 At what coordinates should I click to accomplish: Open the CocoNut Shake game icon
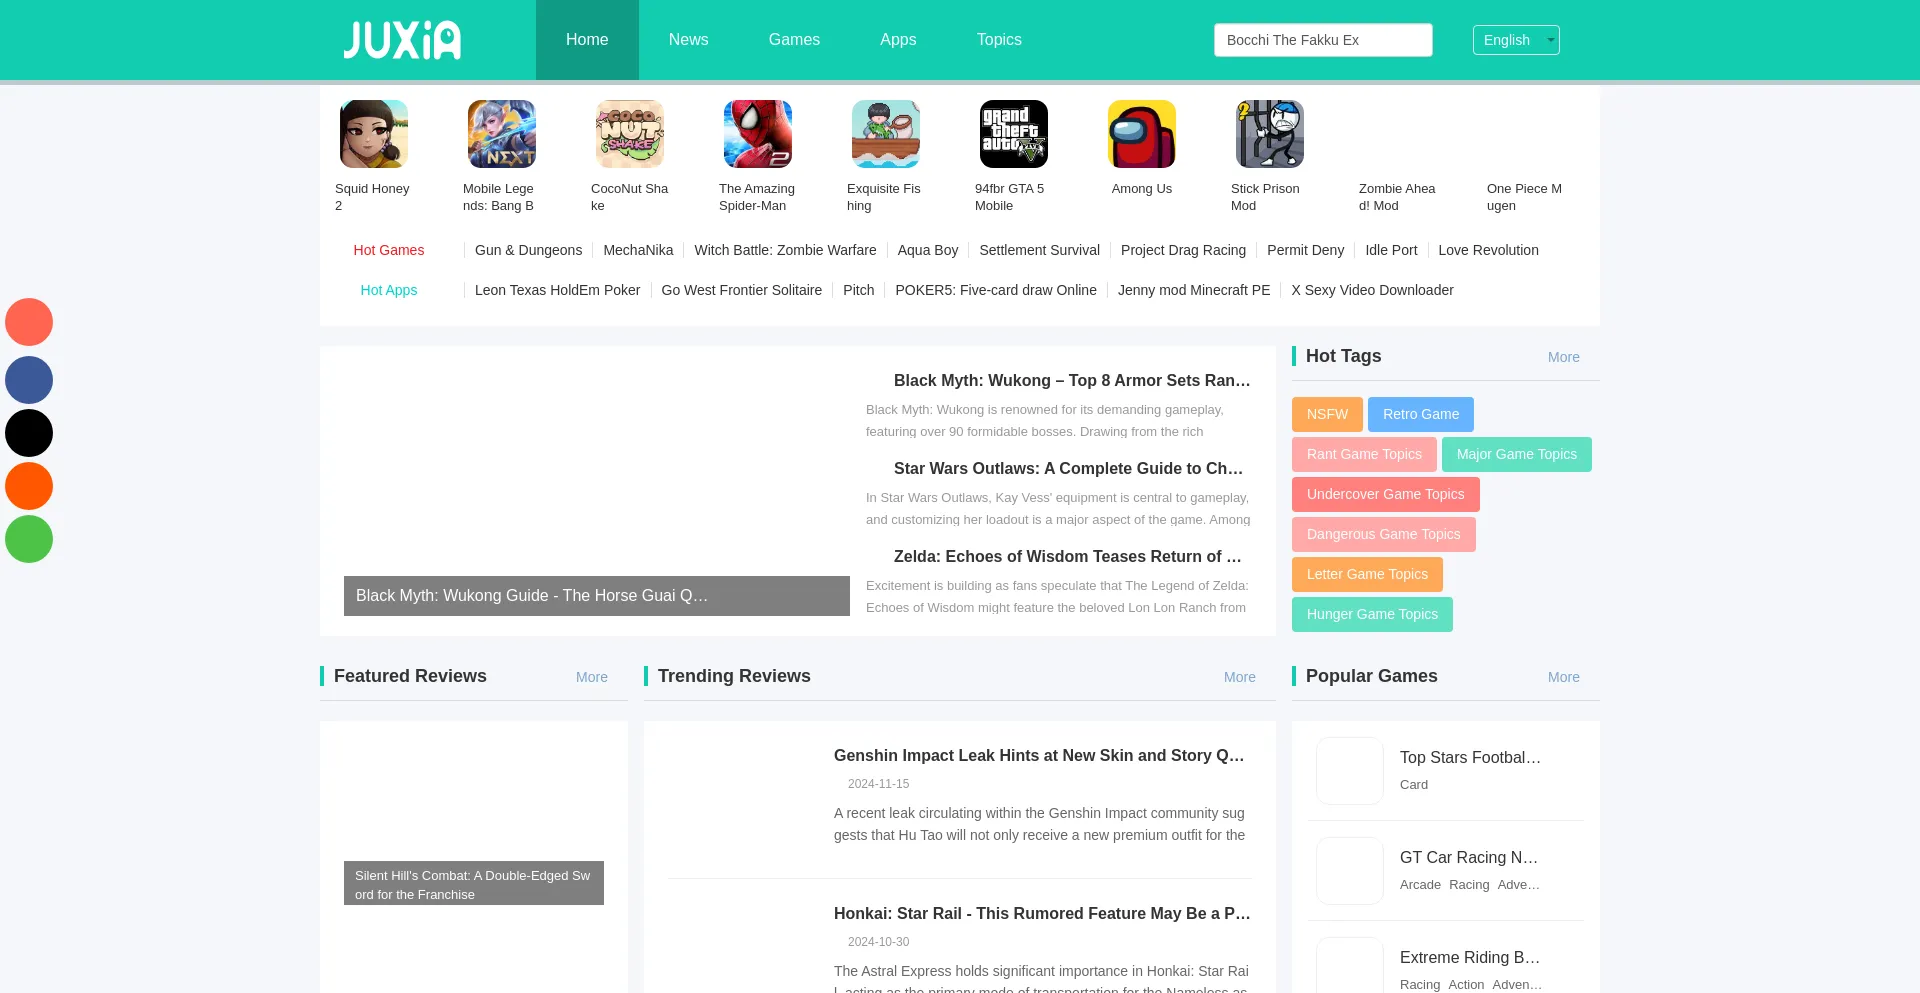pyautogui.click(x=630, y=134)
